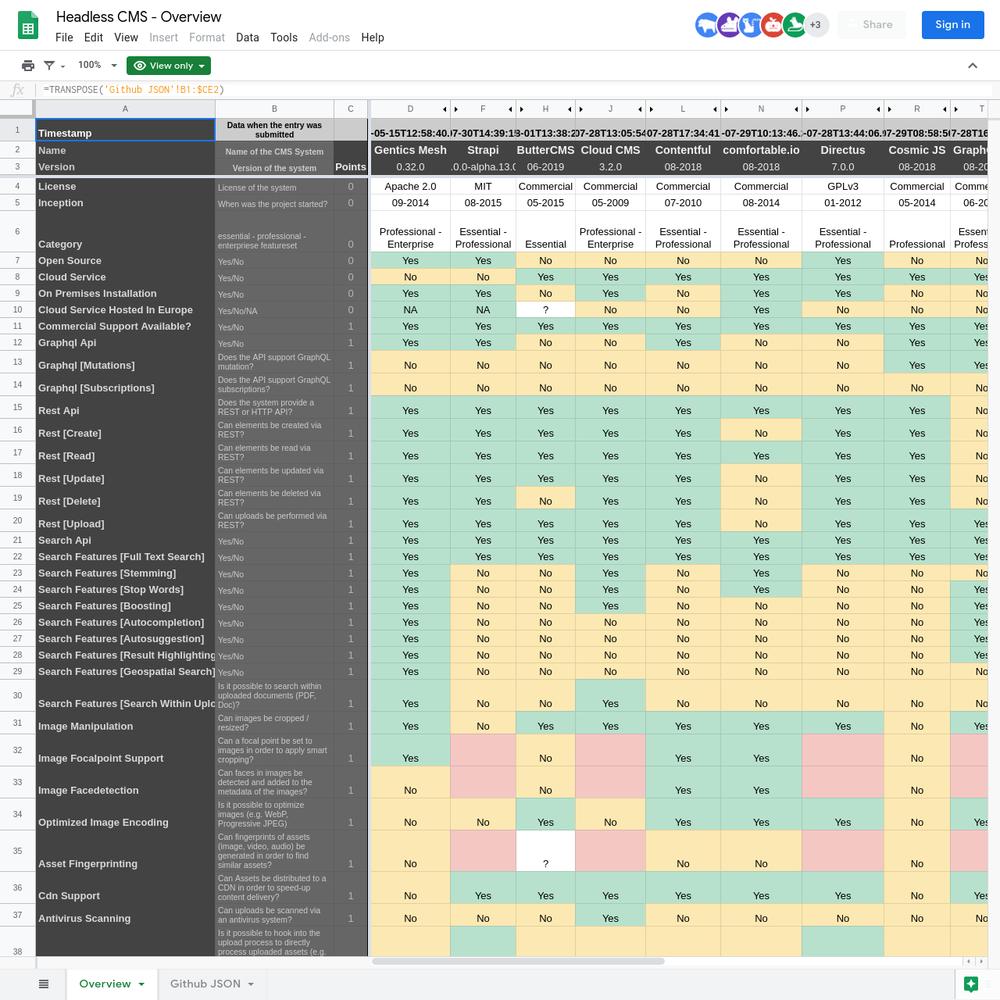Image resolution: width=1000 pixels, height=1000 pixels.
Task: Click the Timestamp cell A1
Action: click(x=125, y=129)
